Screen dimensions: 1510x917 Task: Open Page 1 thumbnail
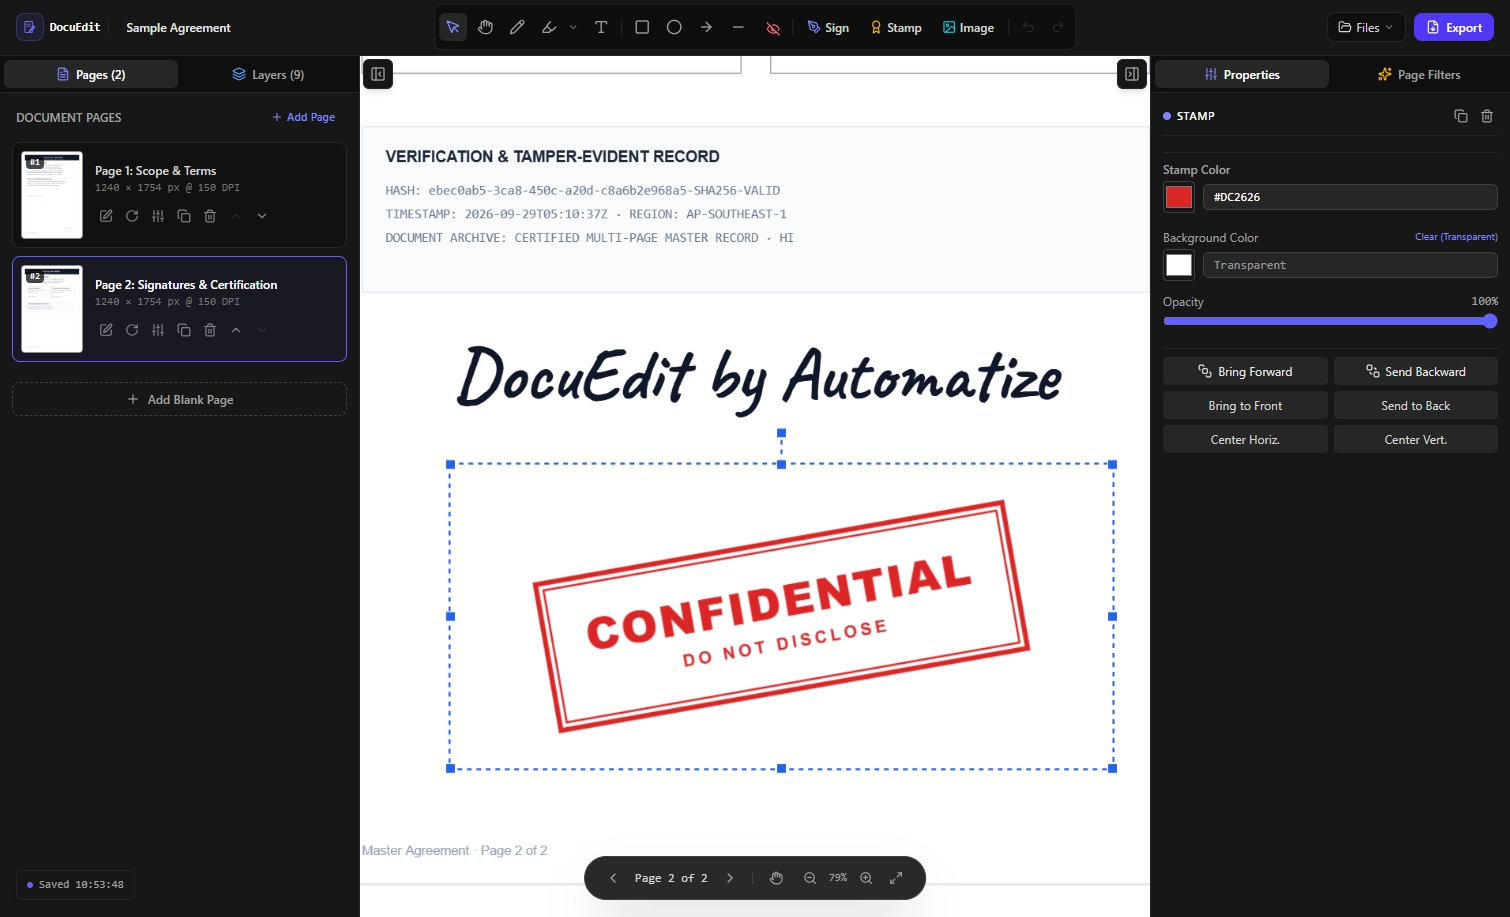tap(52, 194)
